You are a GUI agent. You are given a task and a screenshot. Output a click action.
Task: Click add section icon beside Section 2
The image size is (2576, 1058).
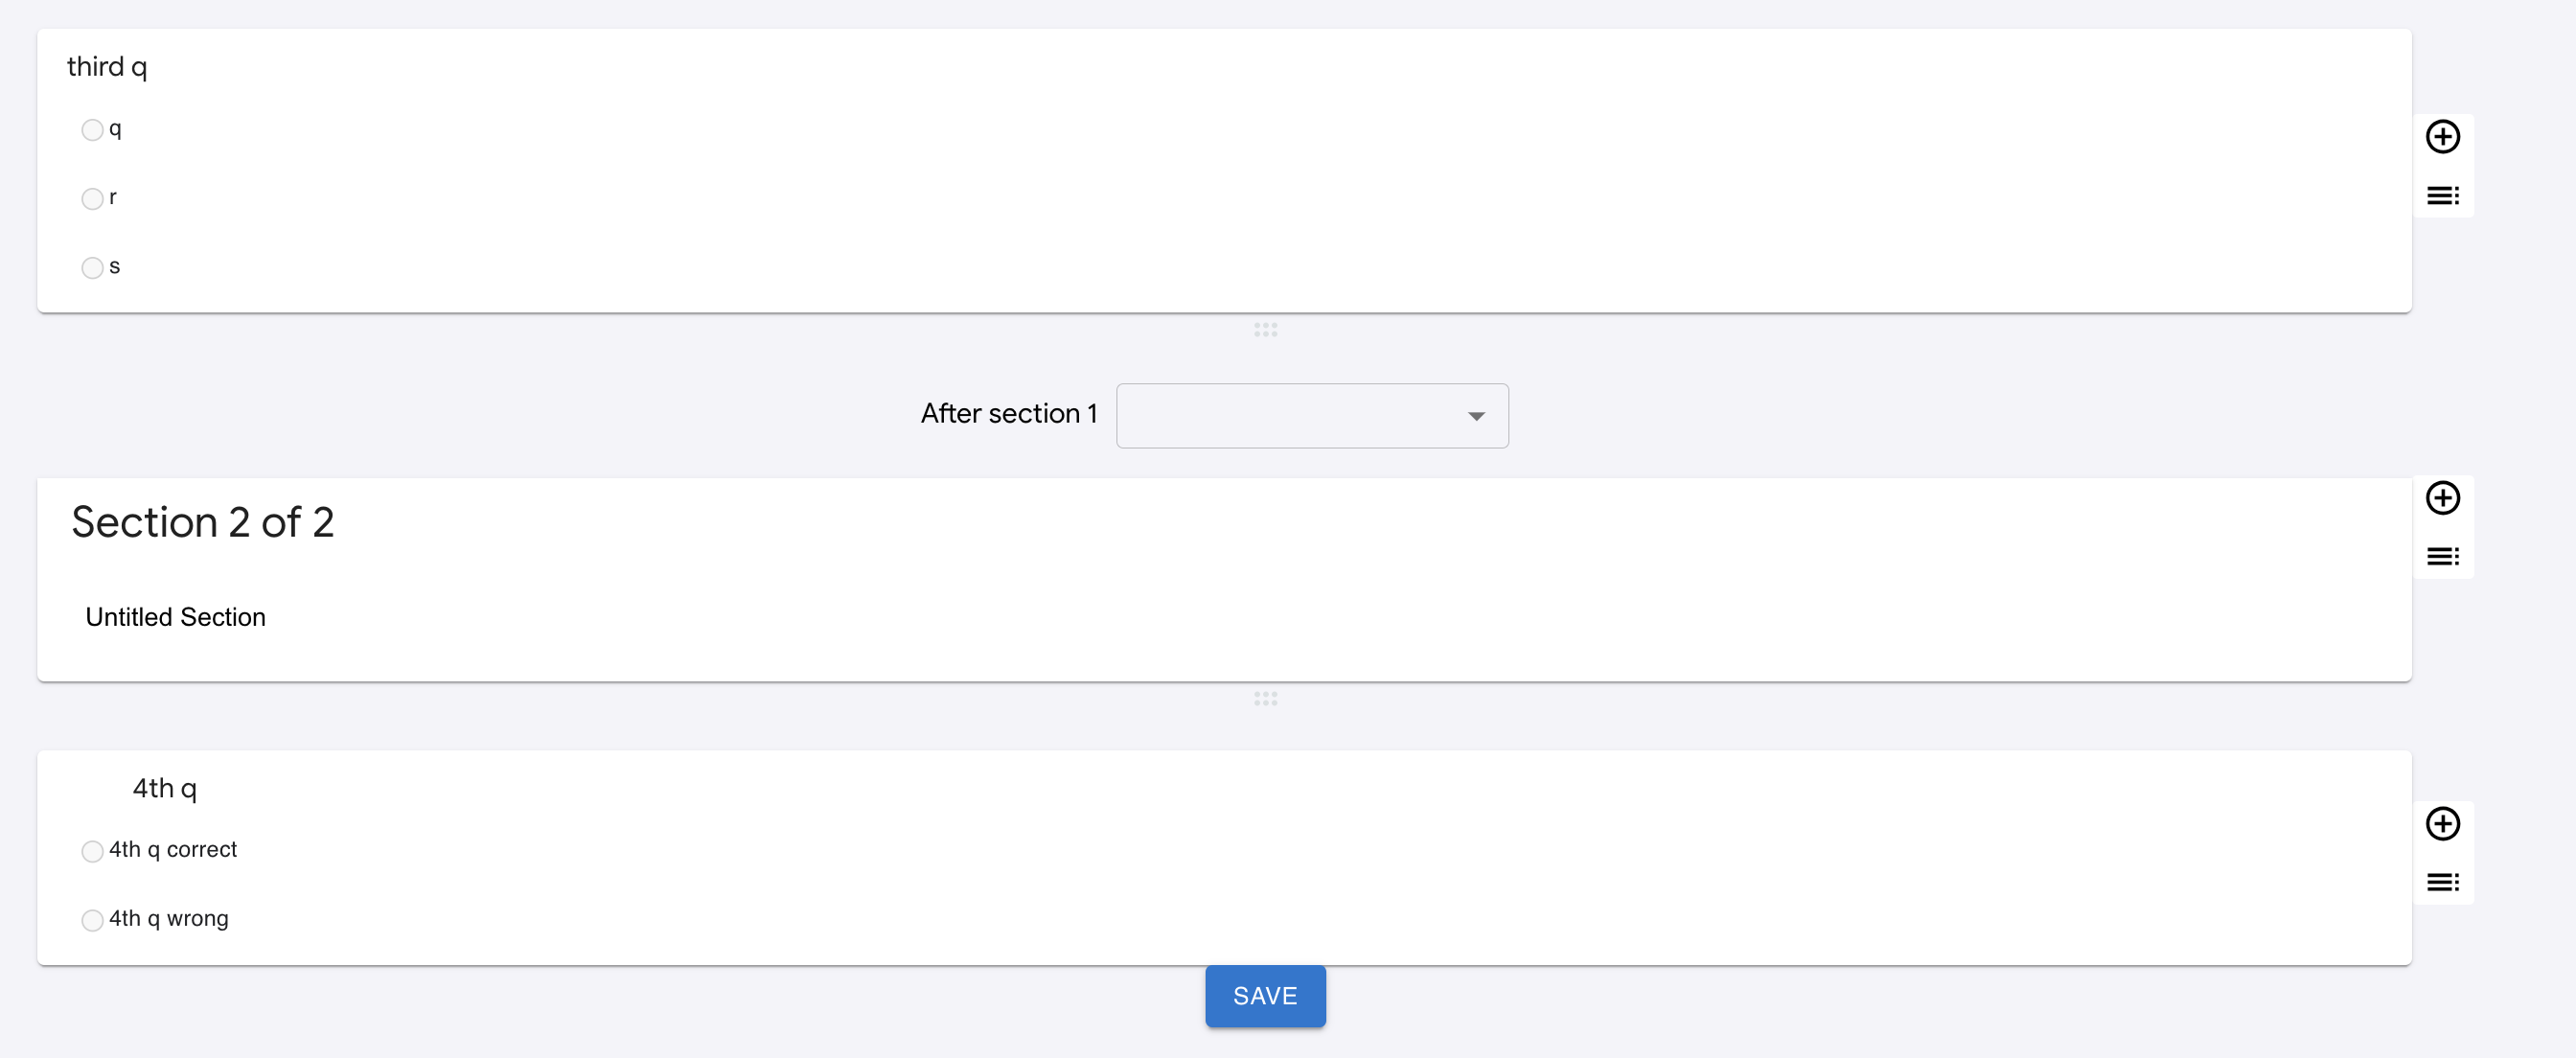click(x=2442, y=556)
